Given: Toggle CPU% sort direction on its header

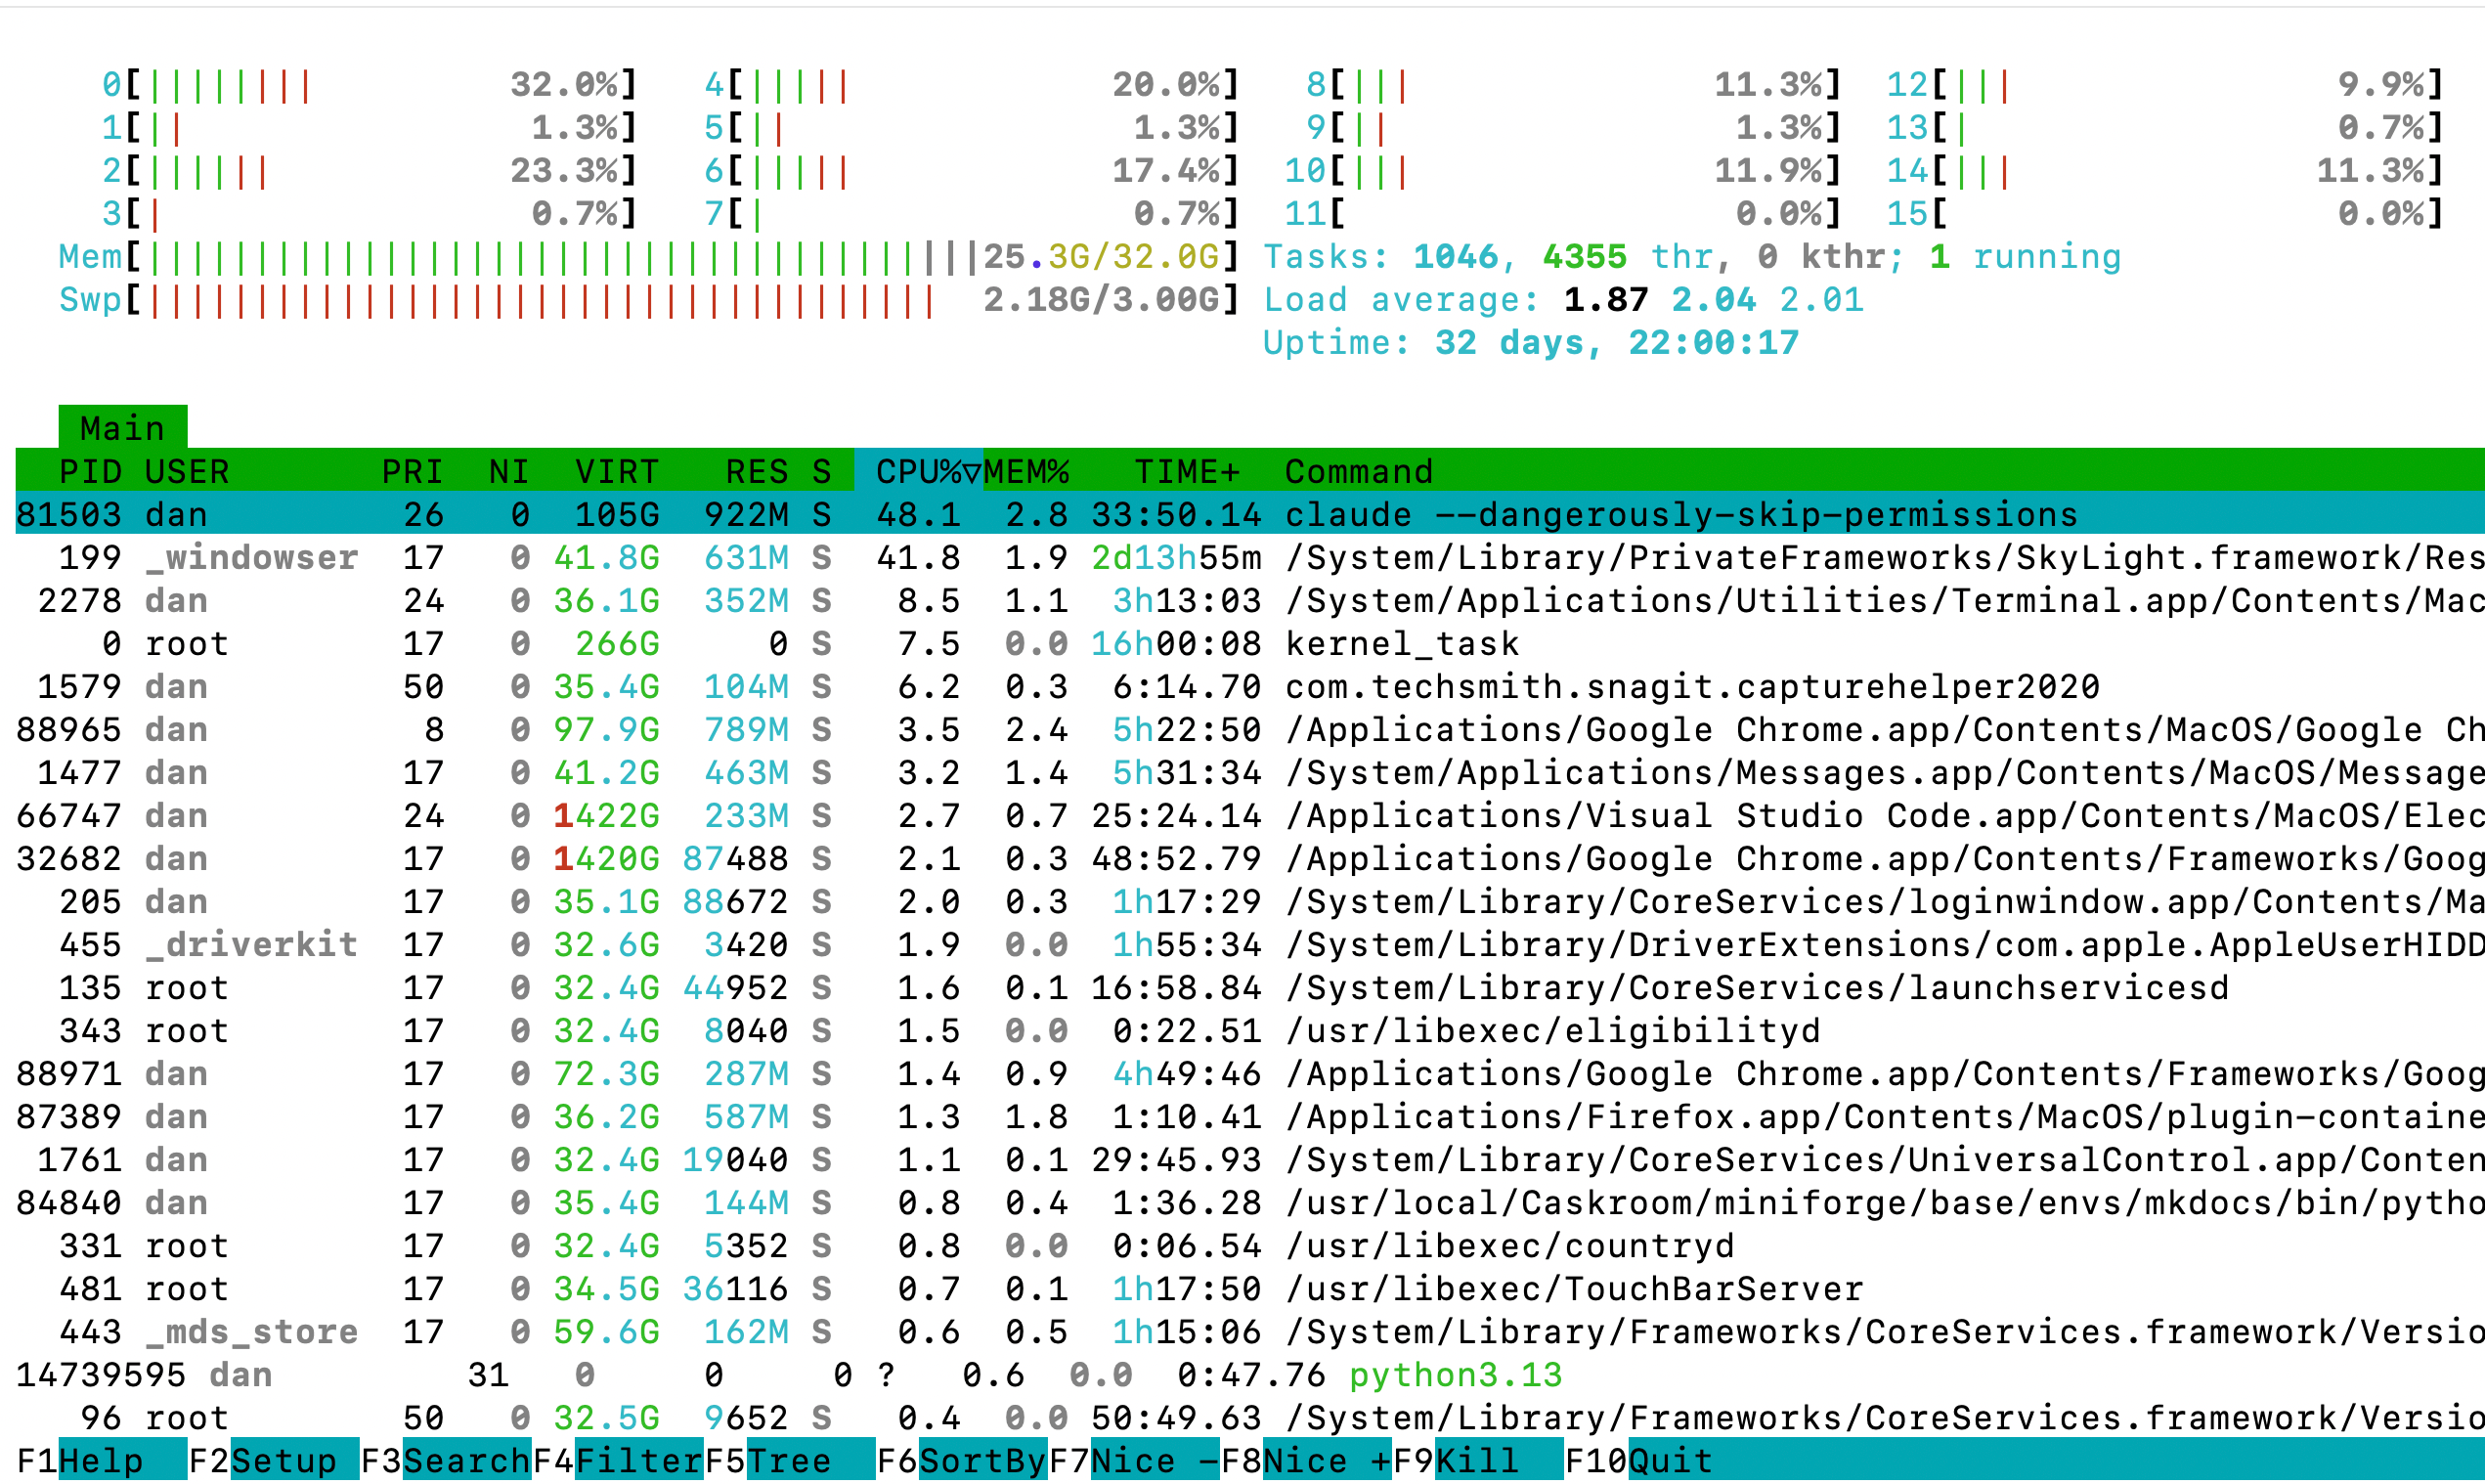Looking at the screenshot, I should pos(915,471).
